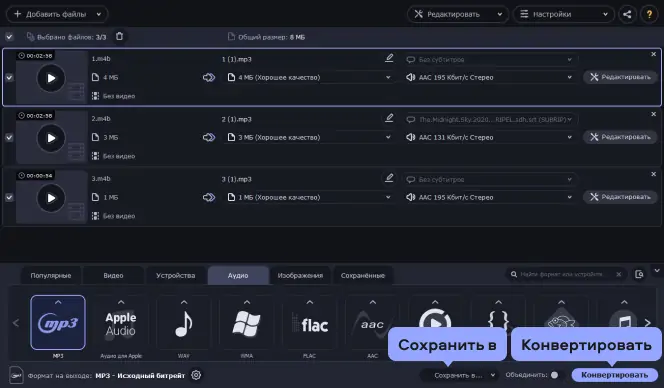
Task: Switch to the Изображения tab
Action: (300, 275)
